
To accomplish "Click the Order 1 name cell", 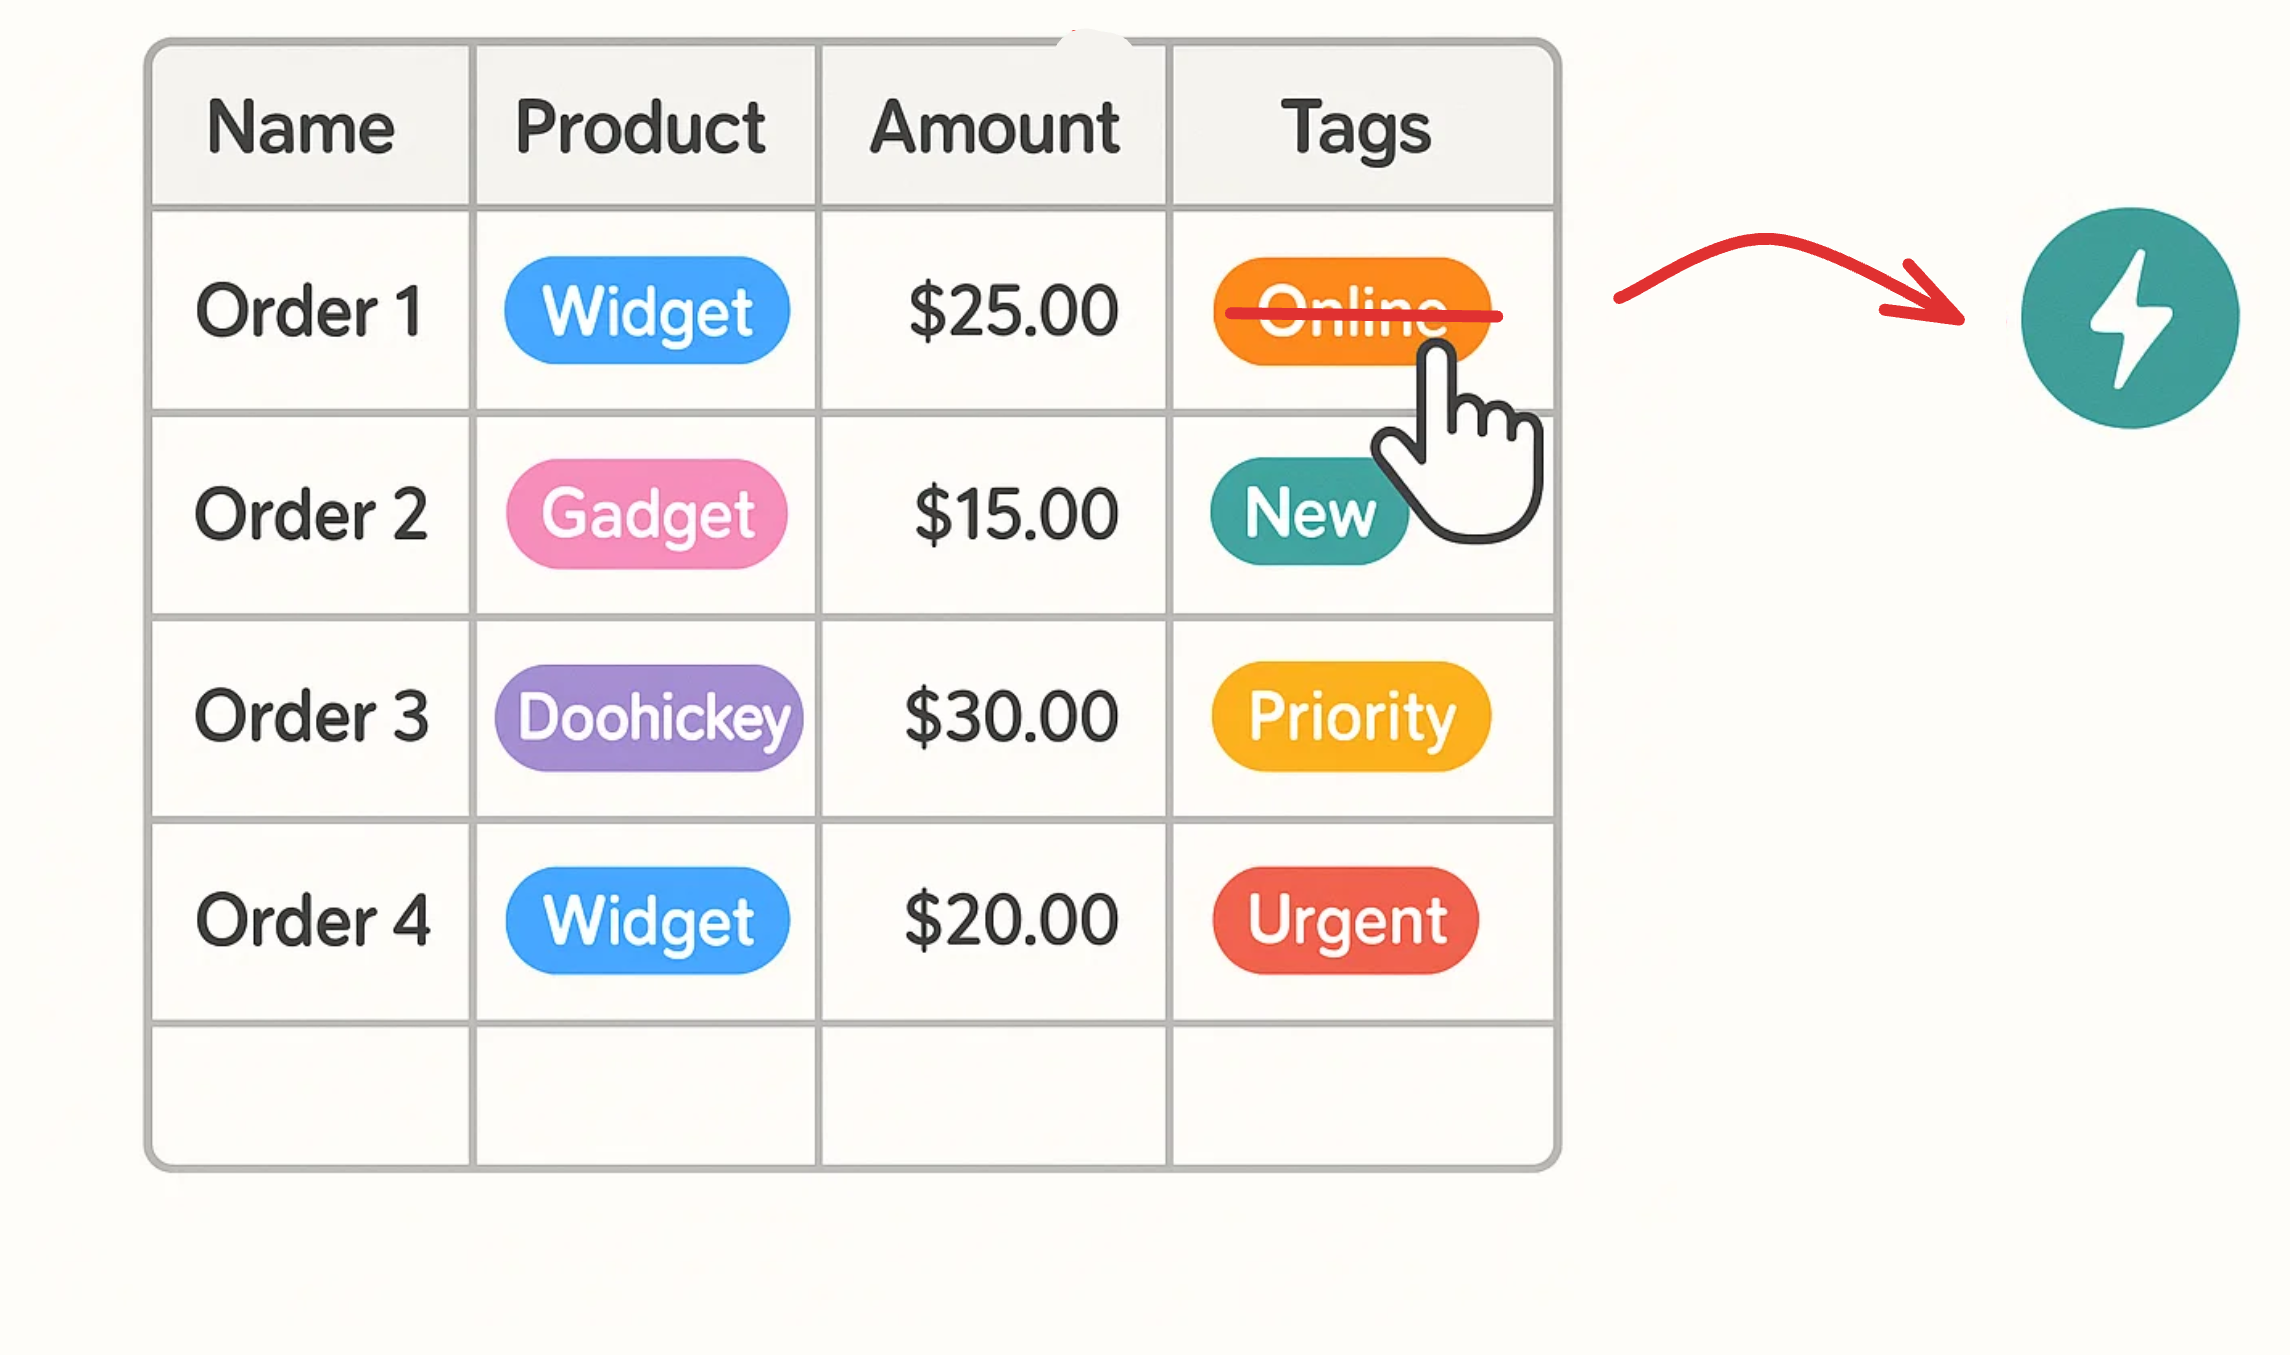I will [x=309, y=311].
